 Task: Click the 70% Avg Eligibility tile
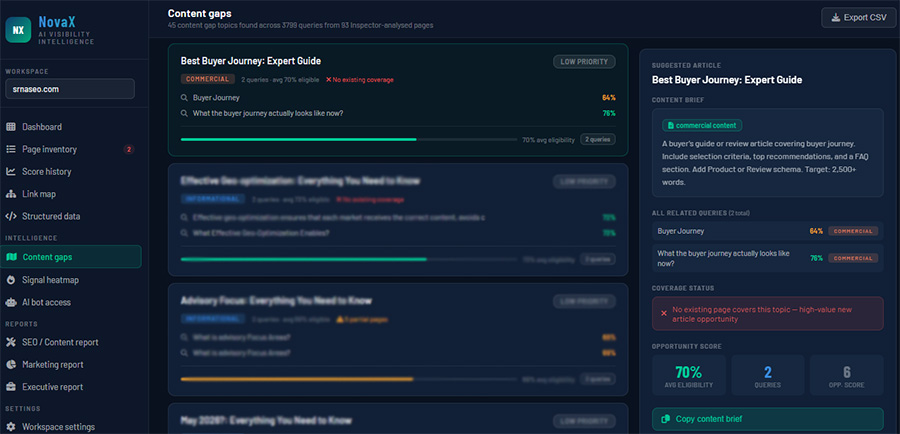point(689,375)
